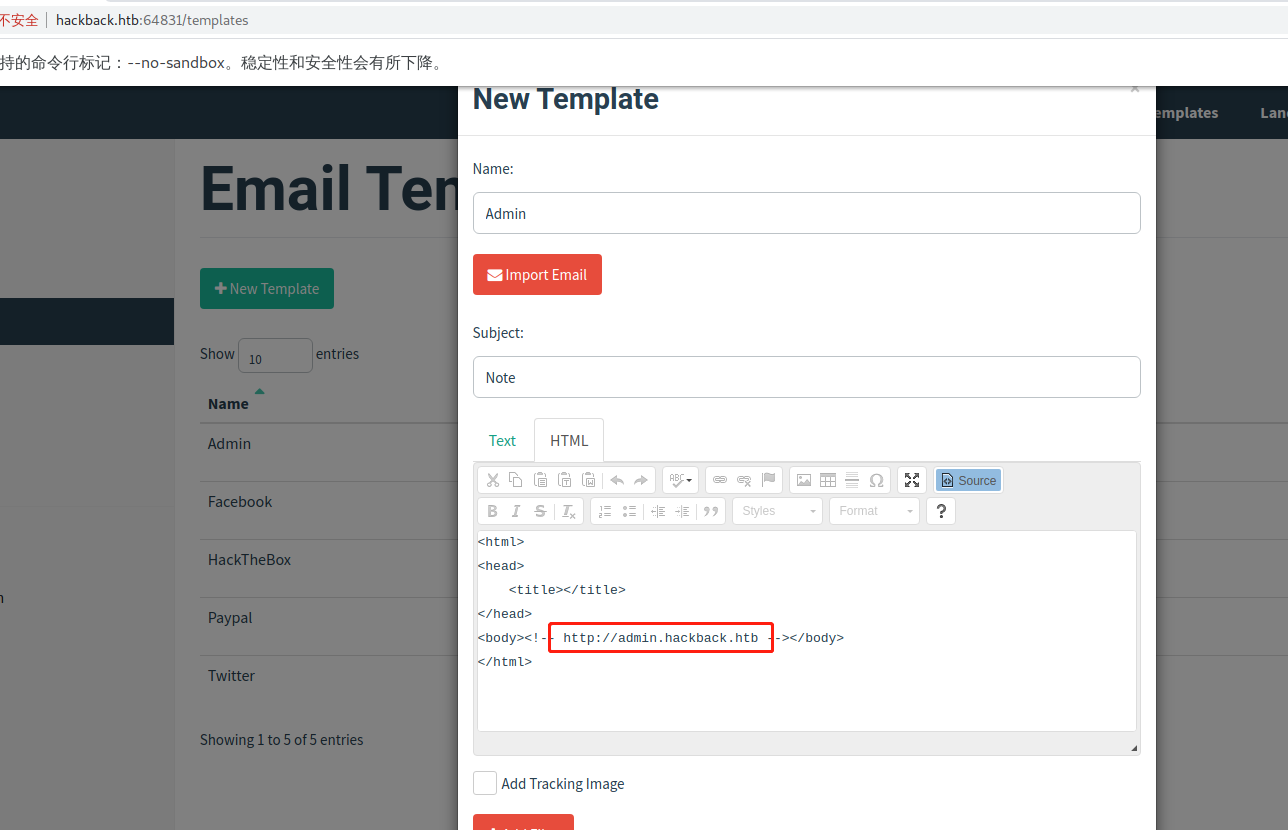
Task: Click Paste as plain text icon
Action: click(564, 480)
